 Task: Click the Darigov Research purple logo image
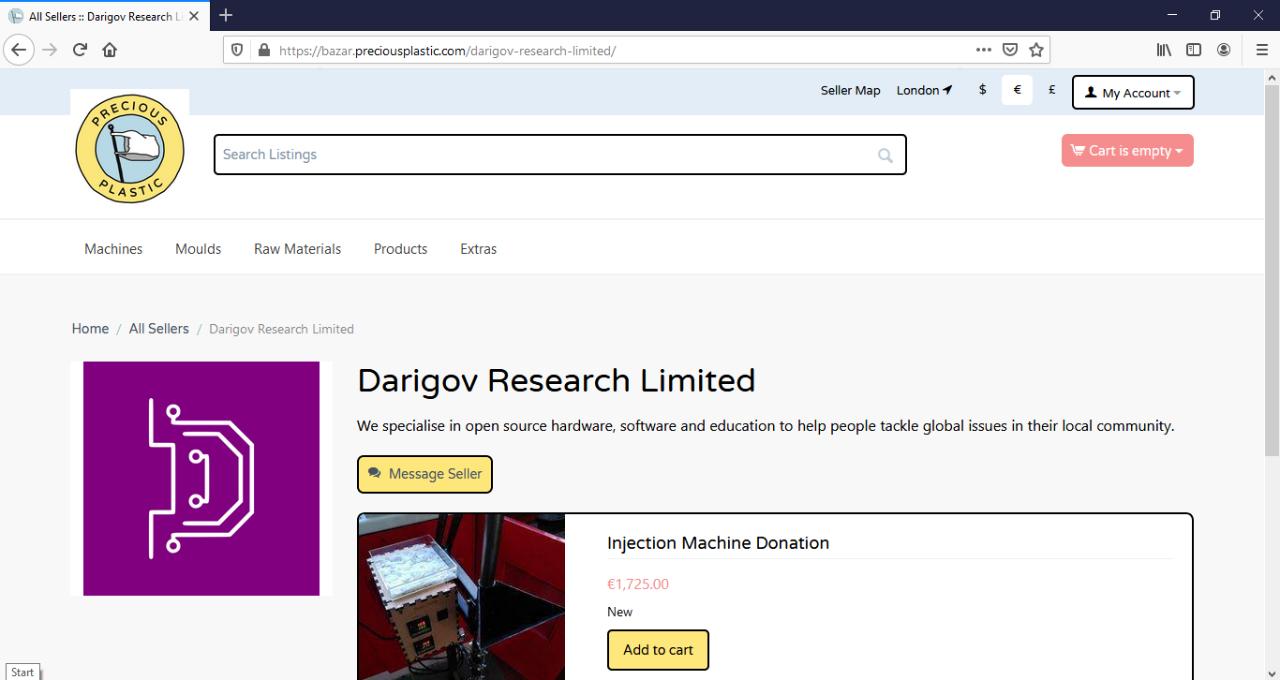tap(201, 479)
